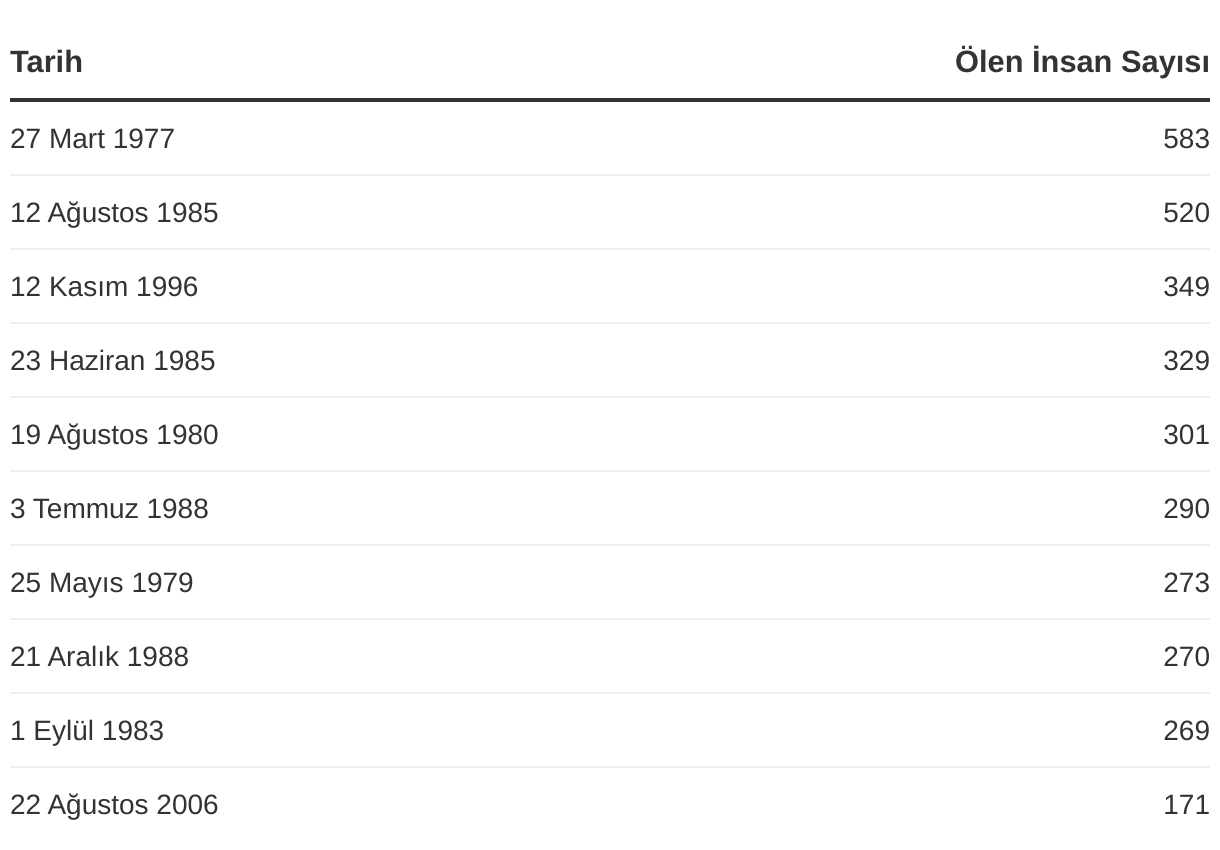
Task: Select the 19 Ağustos 1980 date cell
Action: pyautogui.click(x=114, y=435)
